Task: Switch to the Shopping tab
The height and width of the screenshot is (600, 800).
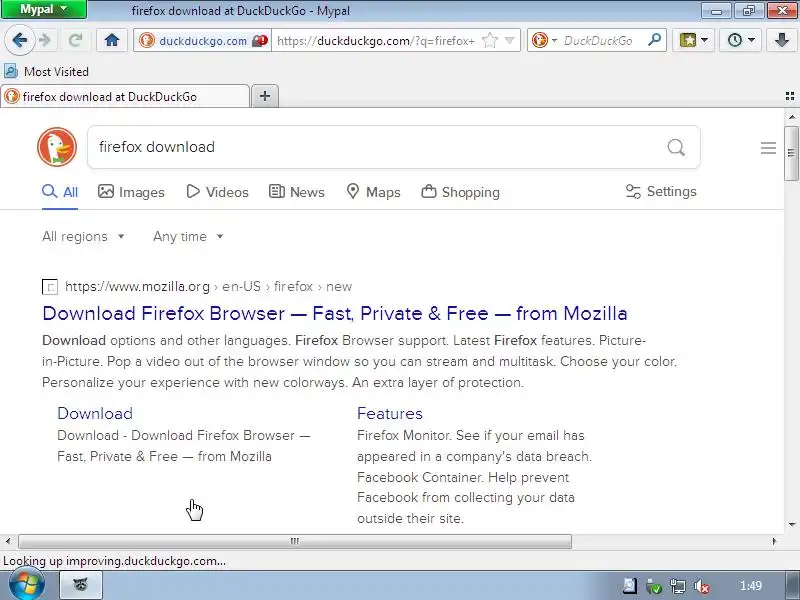Action: point(460,192)
